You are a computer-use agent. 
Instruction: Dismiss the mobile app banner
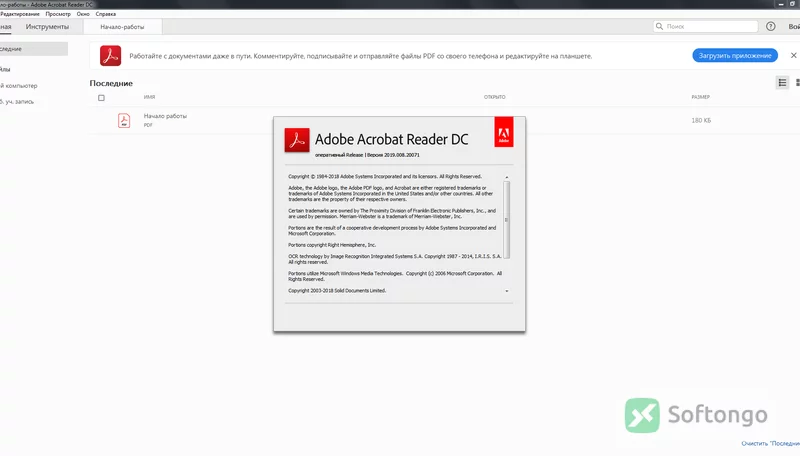[x=793, y=55]
